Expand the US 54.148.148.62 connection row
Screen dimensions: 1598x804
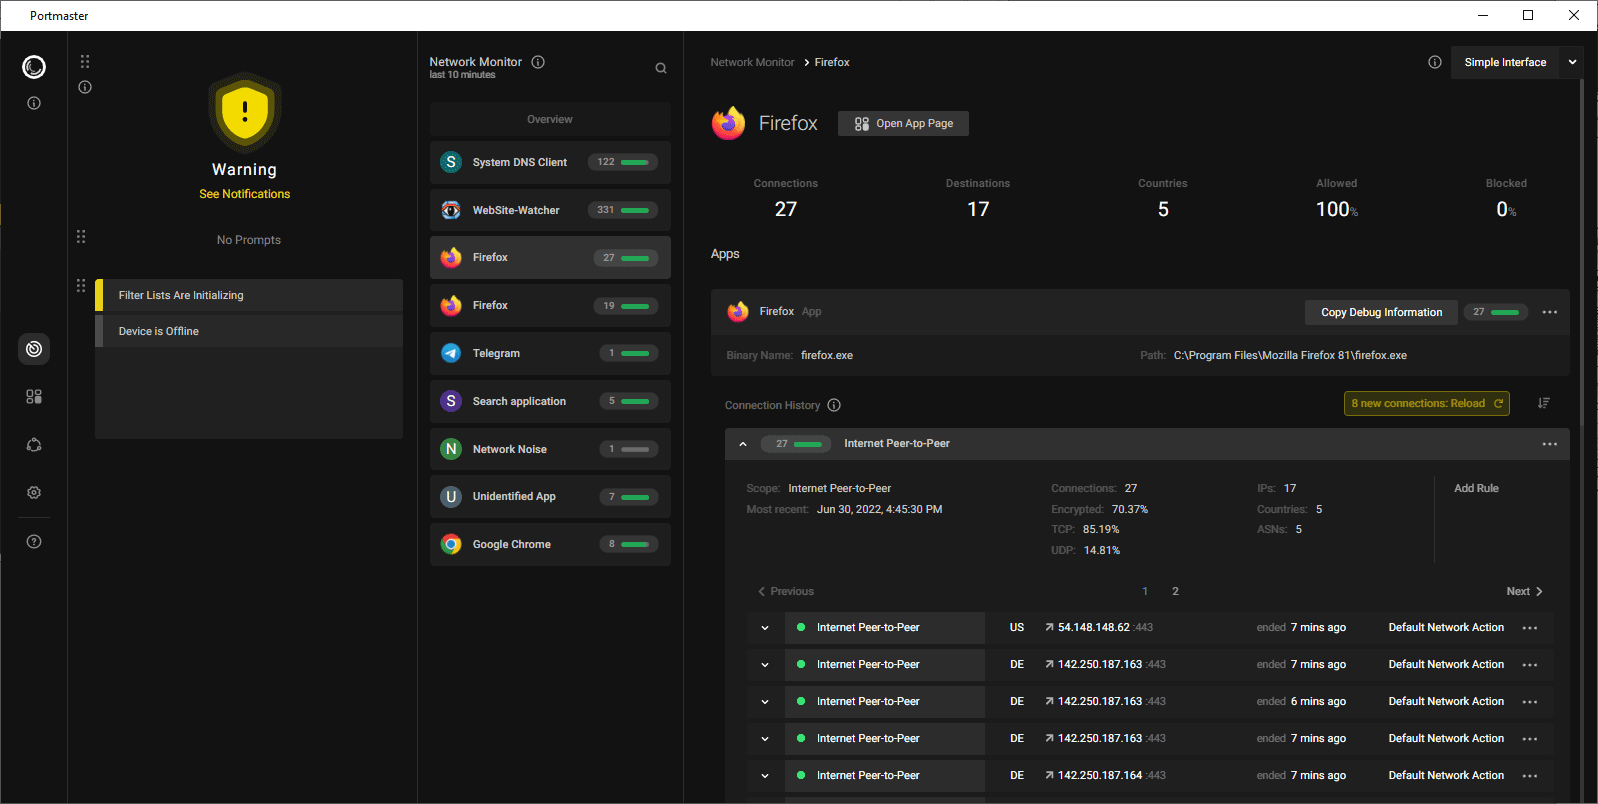765,628
